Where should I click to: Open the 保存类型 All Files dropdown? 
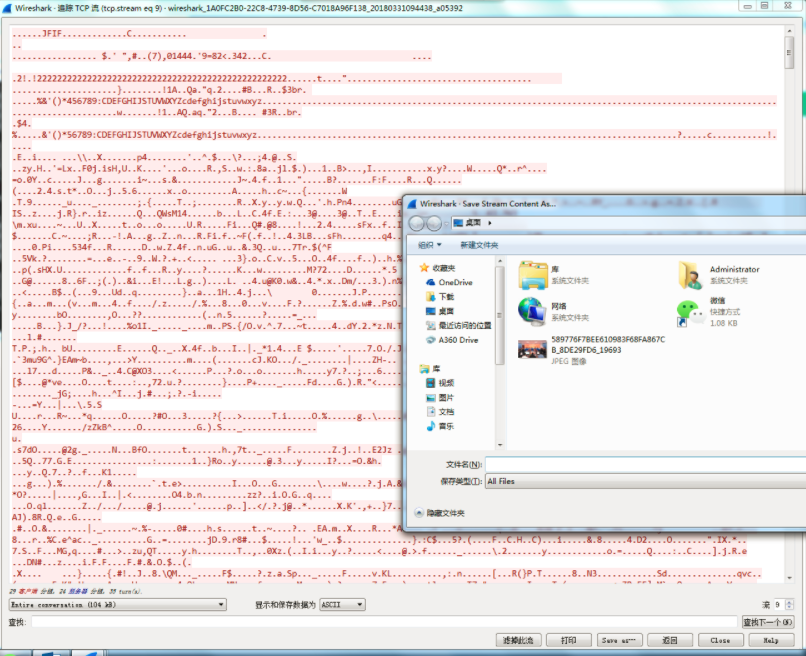pyautogui.click(x=645, y=481)
